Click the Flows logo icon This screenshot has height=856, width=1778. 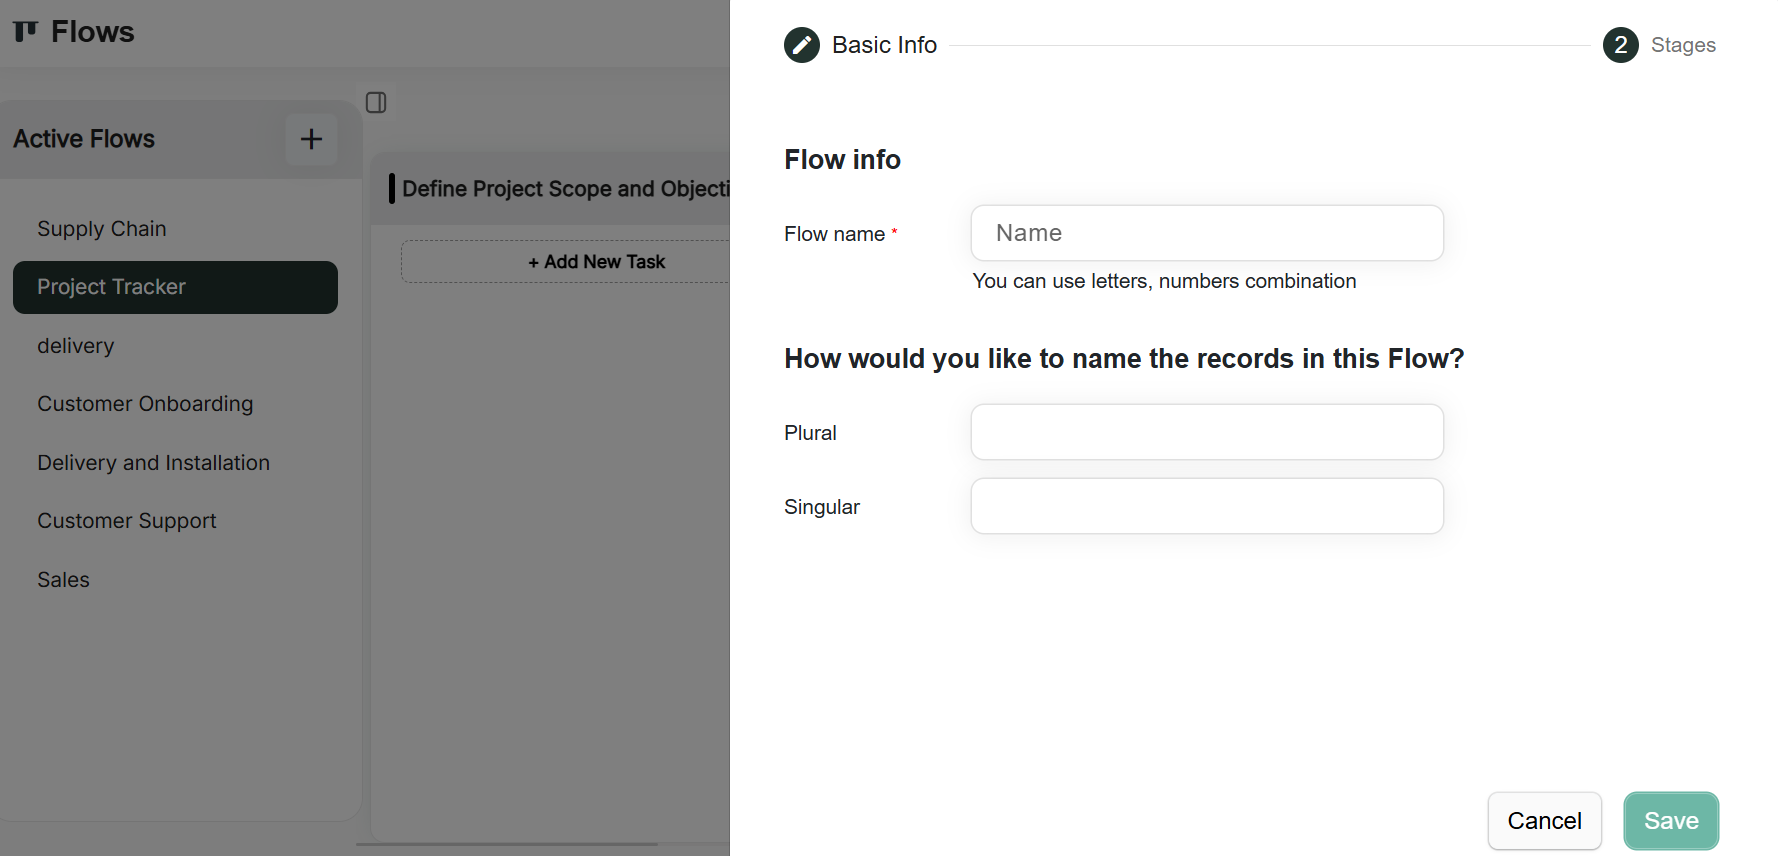coord(26,32)
